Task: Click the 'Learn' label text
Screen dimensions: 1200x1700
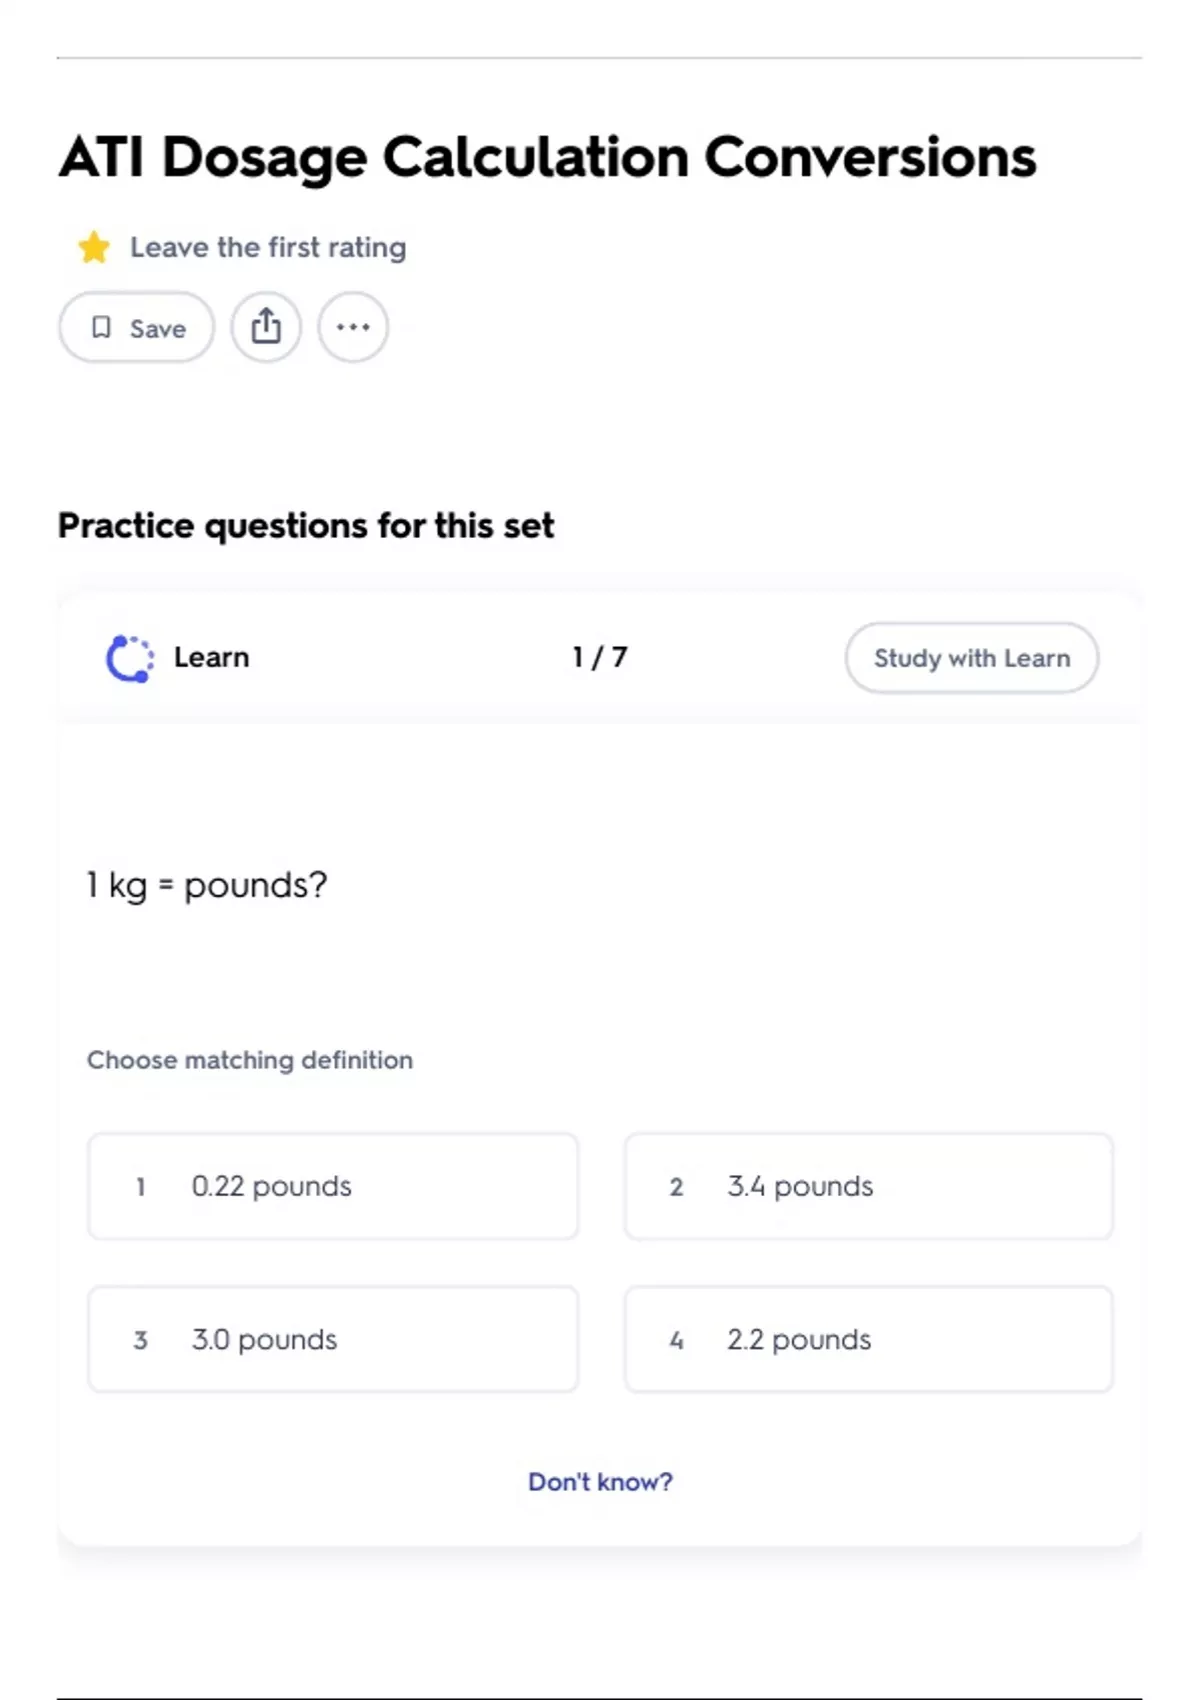Action: pos(211,657)
